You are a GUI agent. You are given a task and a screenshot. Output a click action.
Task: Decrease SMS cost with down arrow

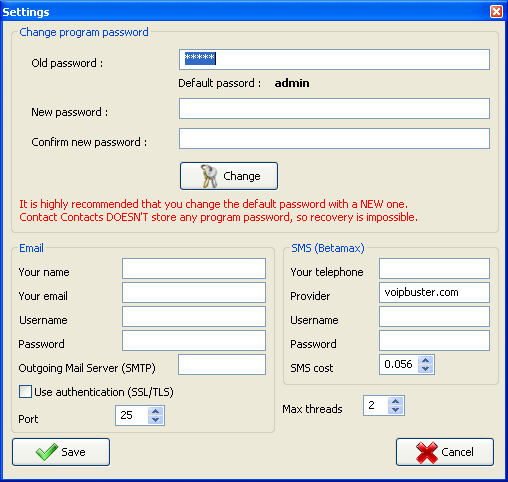426,369
